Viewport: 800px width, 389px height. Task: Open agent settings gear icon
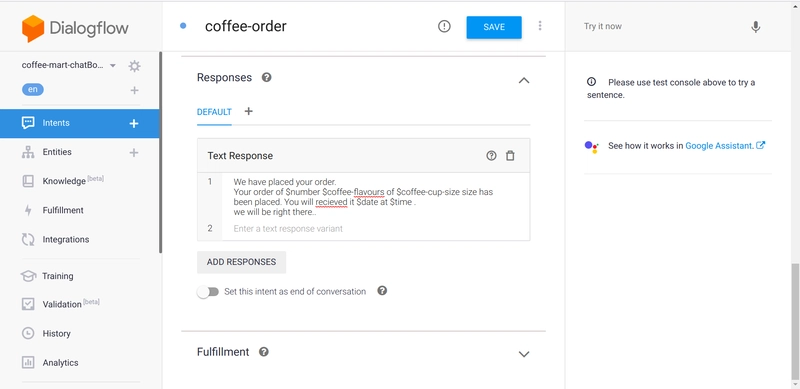pos(134,66)
